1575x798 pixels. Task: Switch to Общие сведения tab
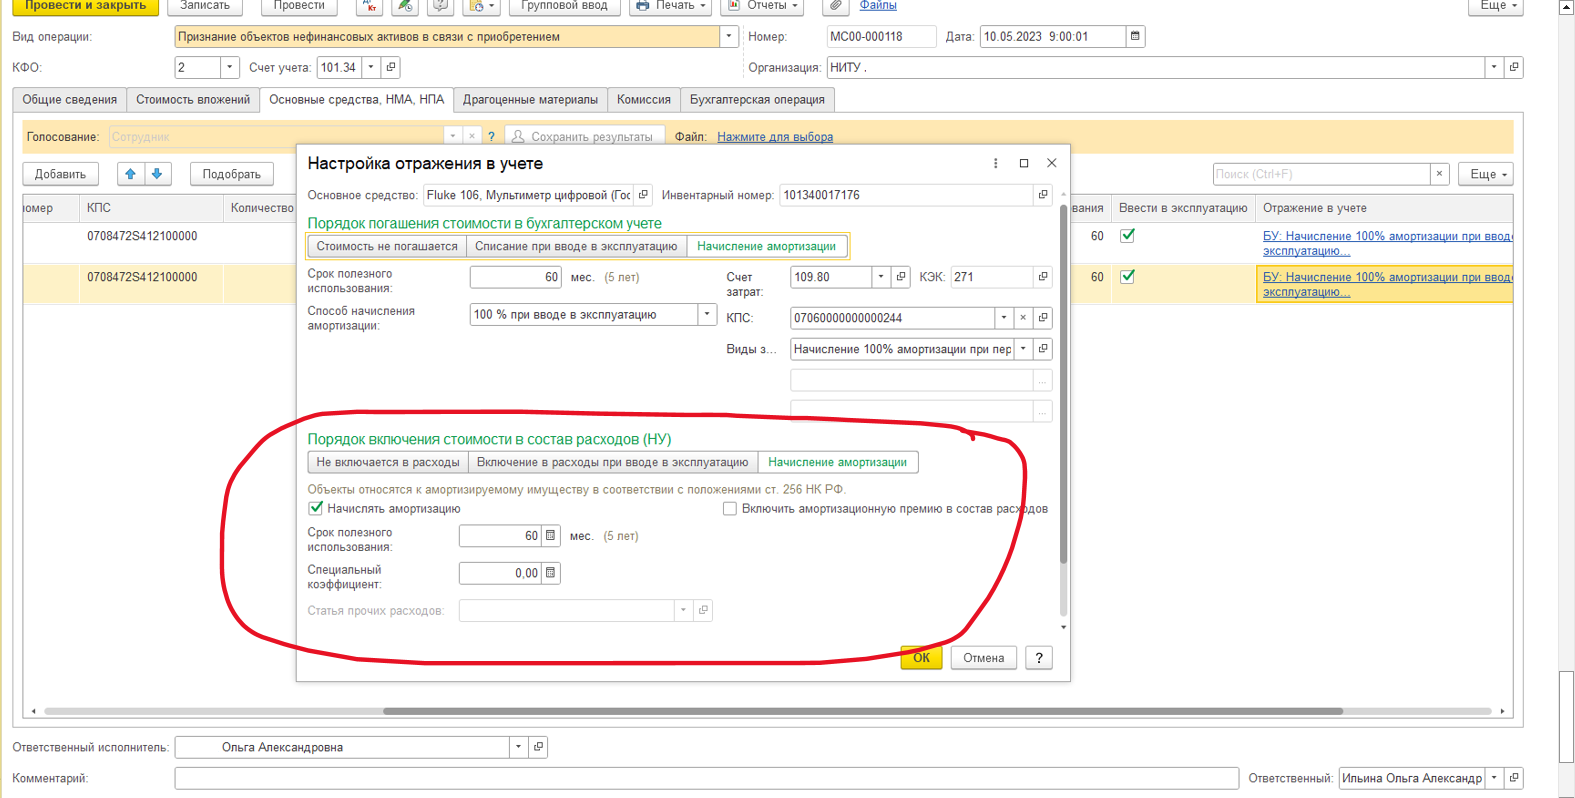tap(70, 100)
